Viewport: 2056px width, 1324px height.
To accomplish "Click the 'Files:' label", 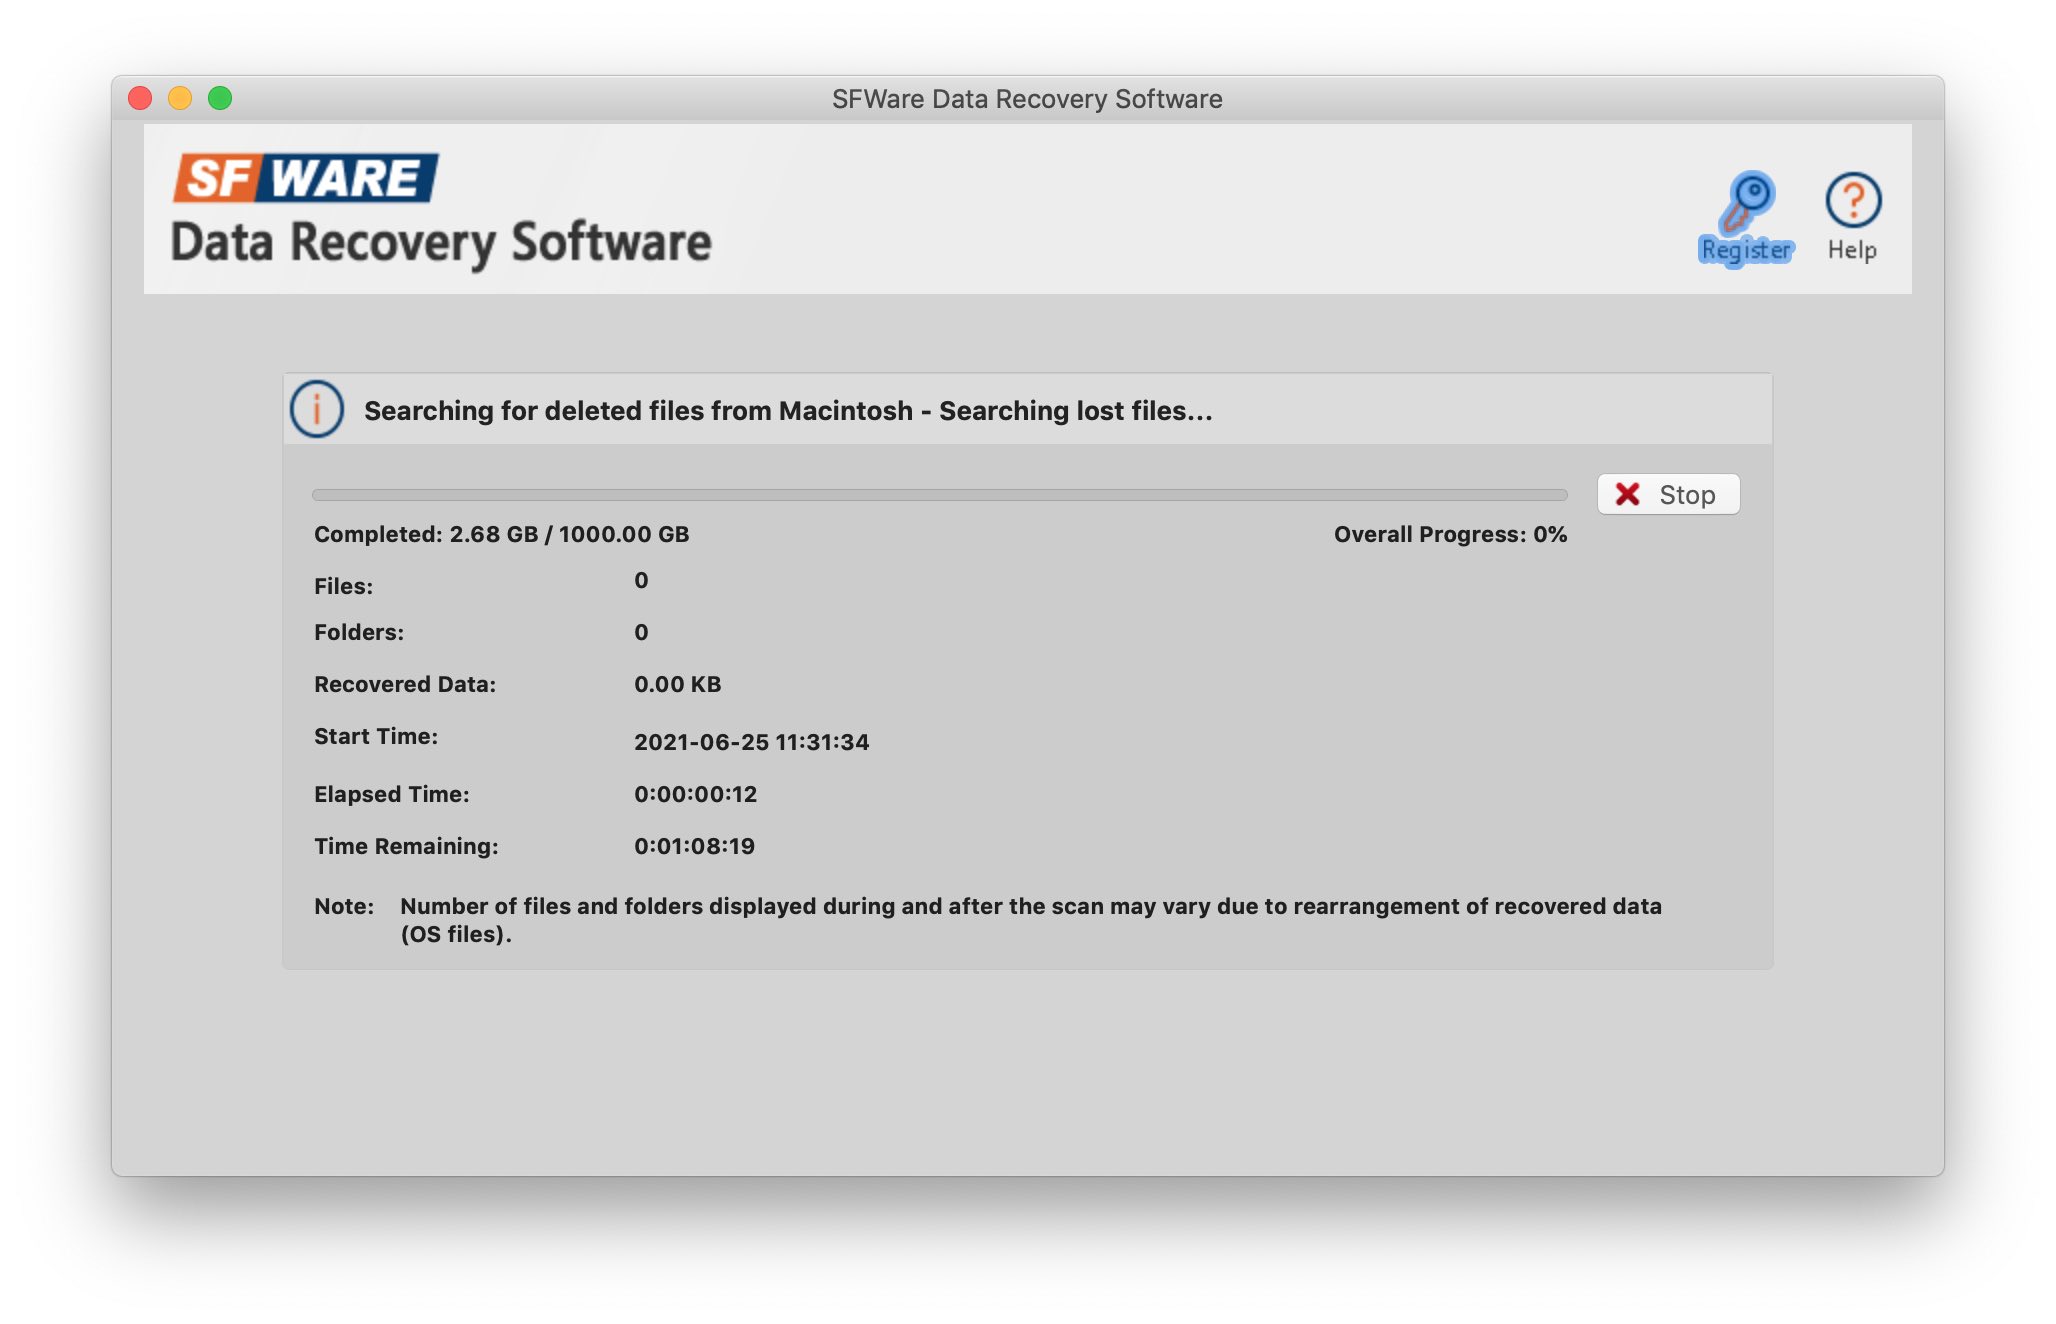I will tap(344, 586).
